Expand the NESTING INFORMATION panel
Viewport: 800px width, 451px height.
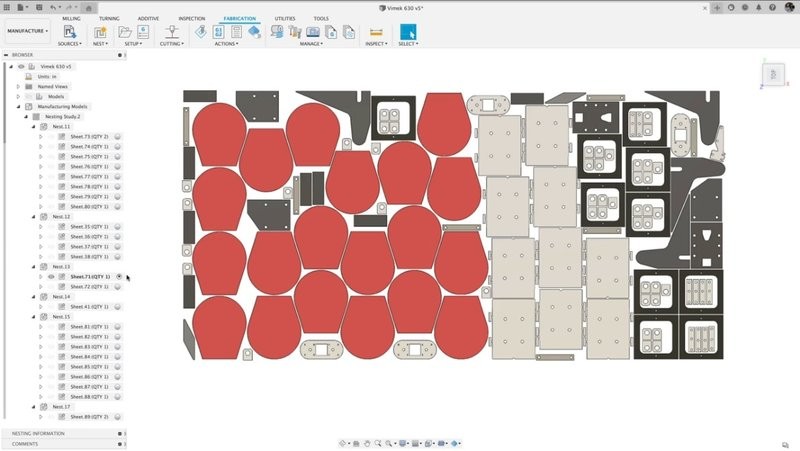coord(40,433)
